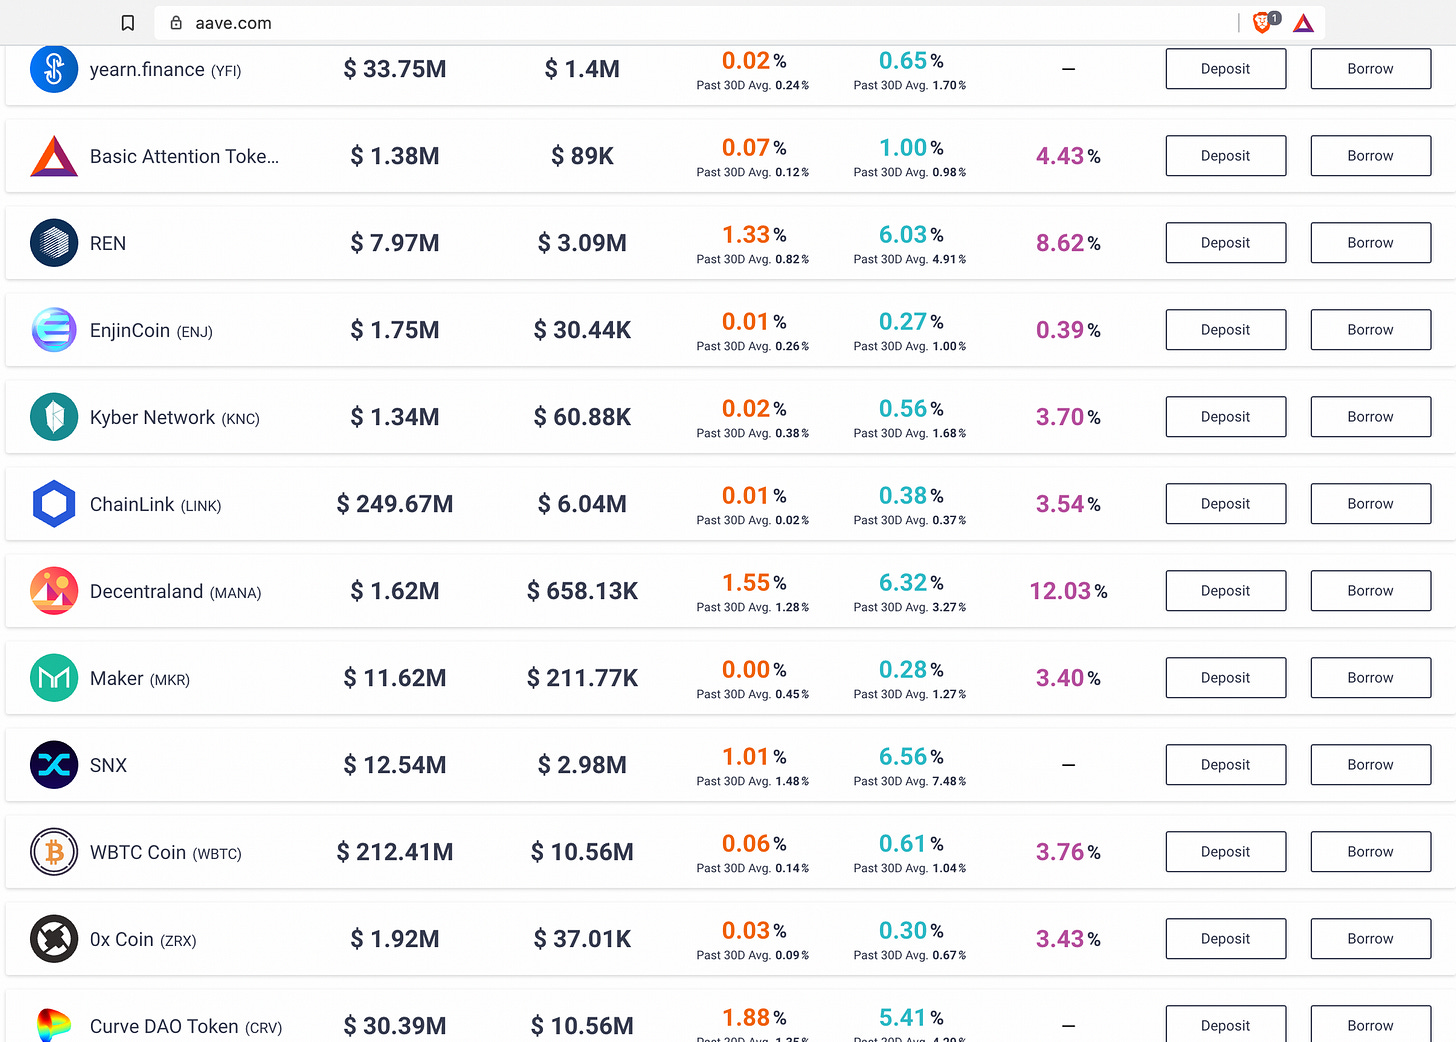
Task: Click REN stable borrow APR 8.62%
Action: (x=1068, y=243)
